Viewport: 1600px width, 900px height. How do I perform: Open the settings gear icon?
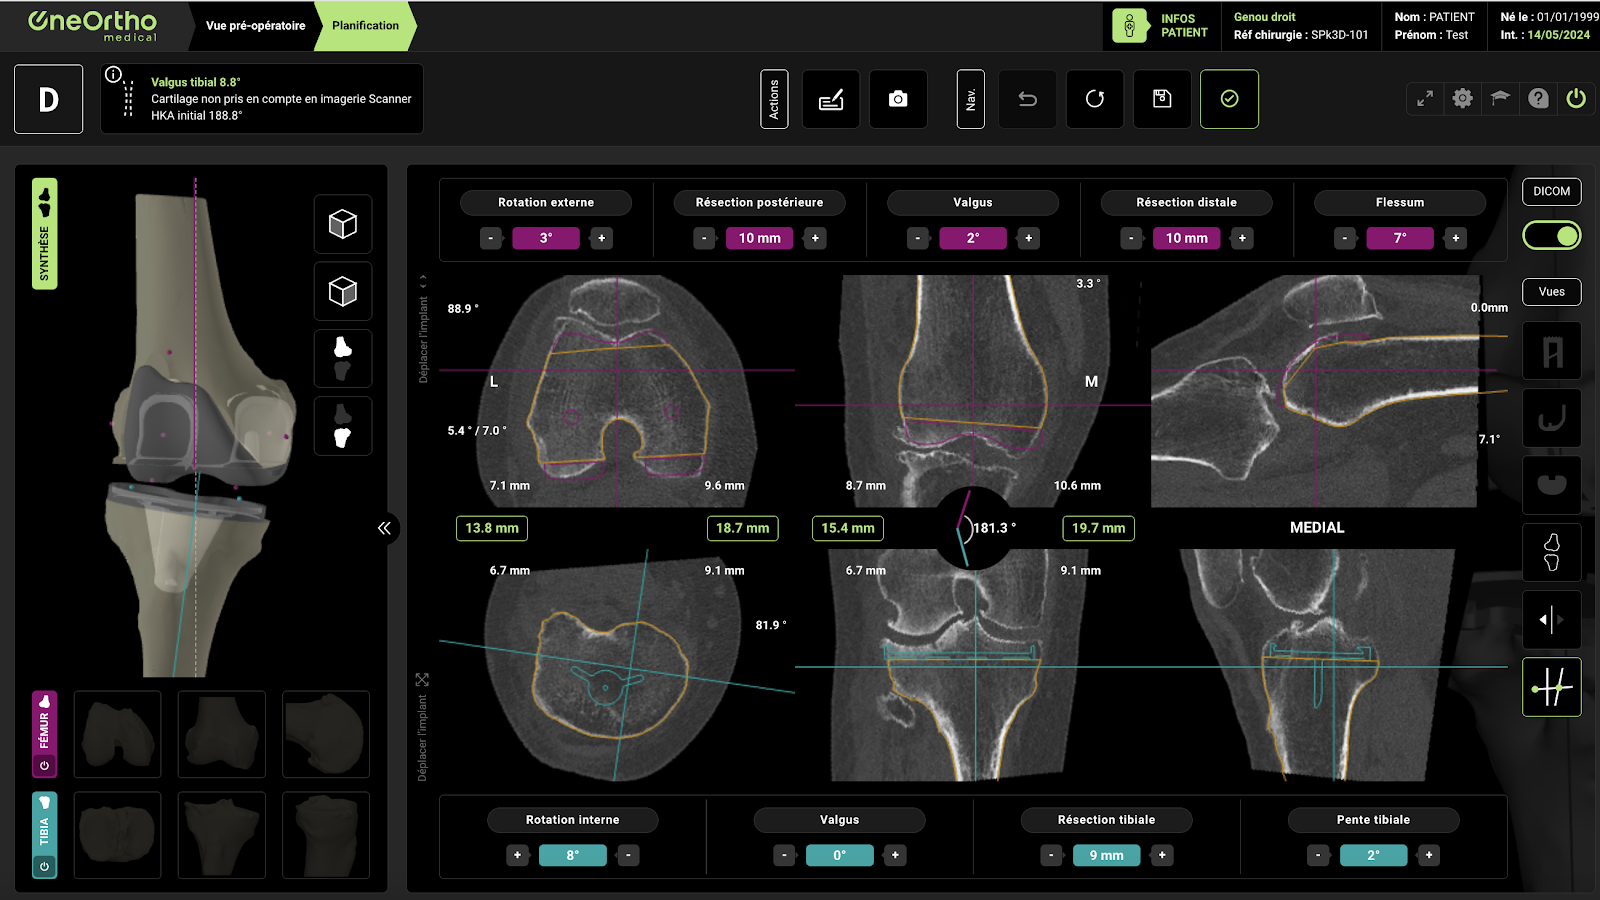(x=1462, y=99)
